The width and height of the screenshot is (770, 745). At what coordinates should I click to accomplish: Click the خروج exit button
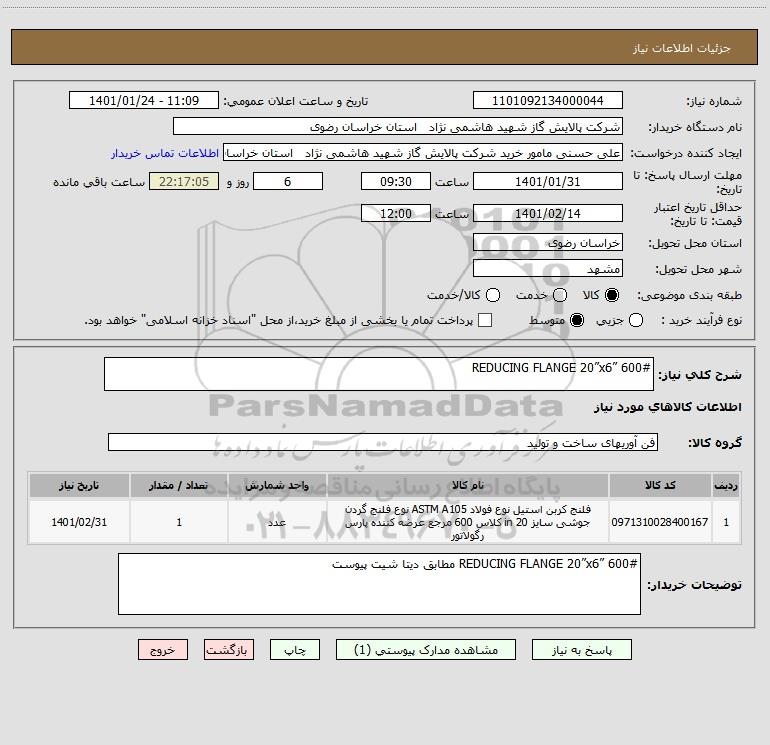[x=163, y=650]
